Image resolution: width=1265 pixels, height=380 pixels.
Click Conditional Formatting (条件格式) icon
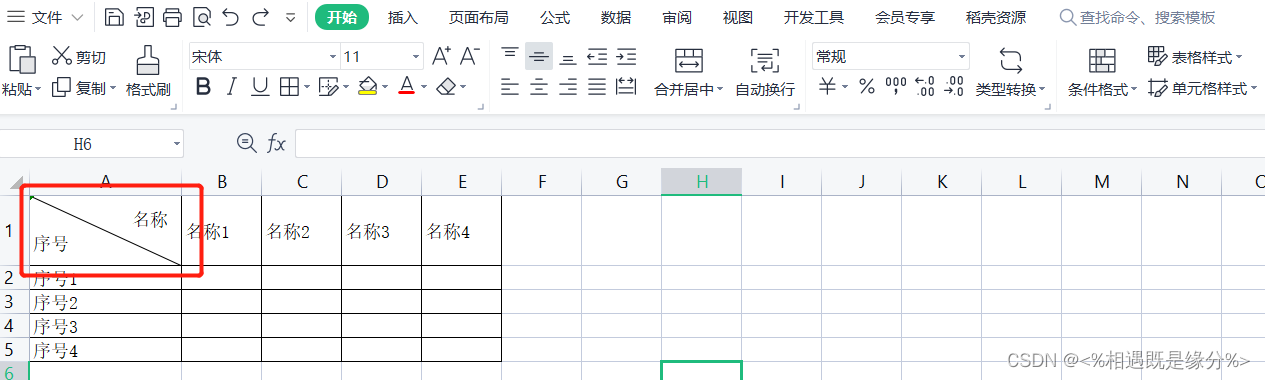[x=1102, y=60]
